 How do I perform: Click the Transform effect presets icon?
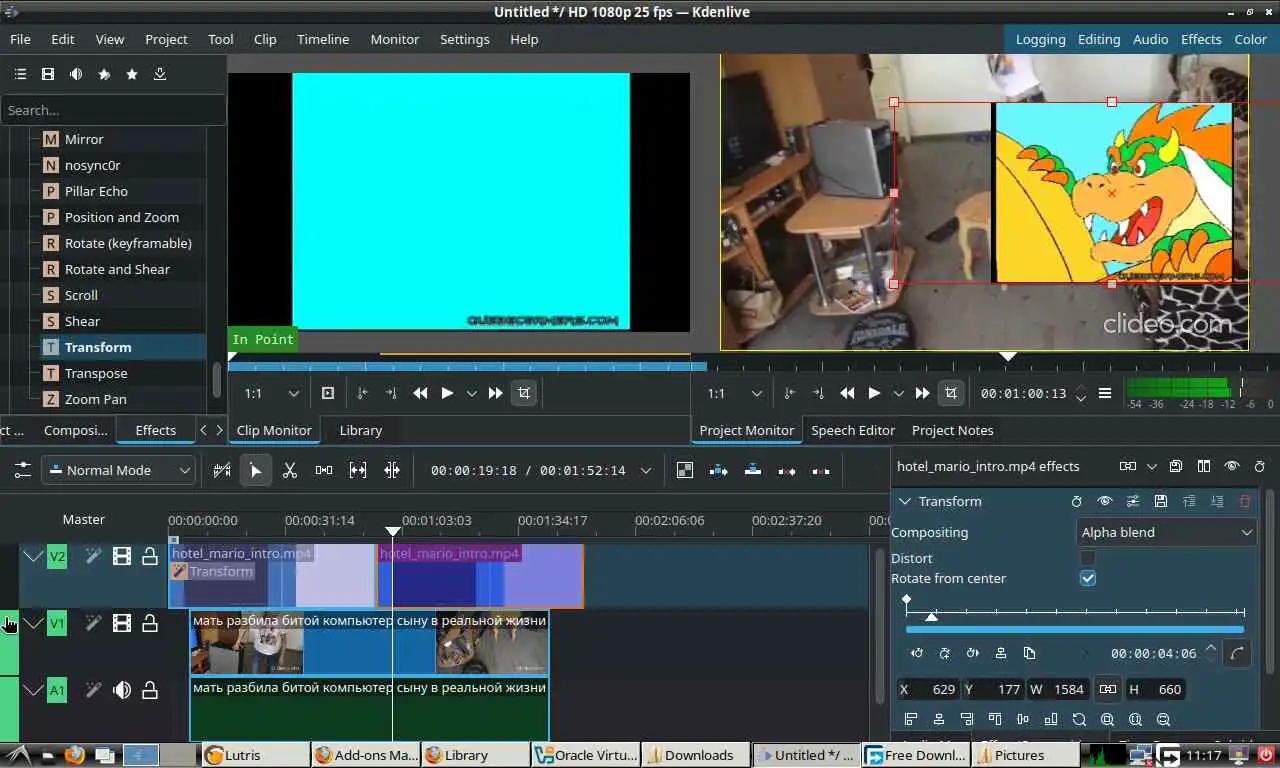[x=1132, y=501]
